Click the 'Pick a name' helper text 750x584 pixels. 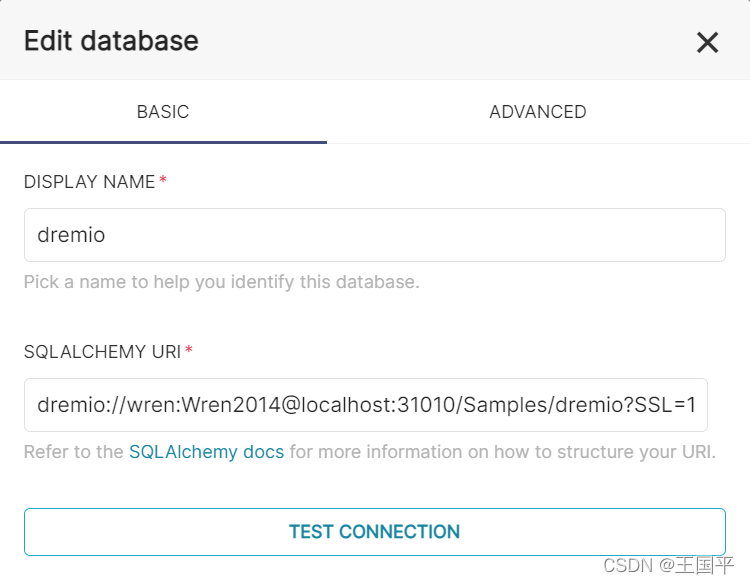tap(221, 282)
